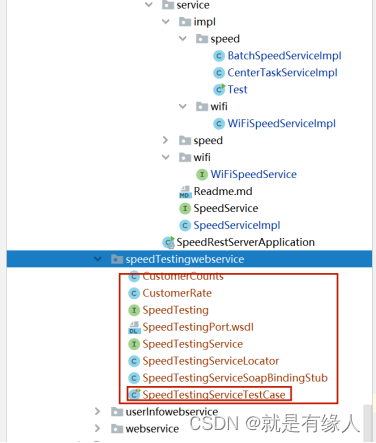Click the service folder icon
376x443 pixels.
pos(168,5)
